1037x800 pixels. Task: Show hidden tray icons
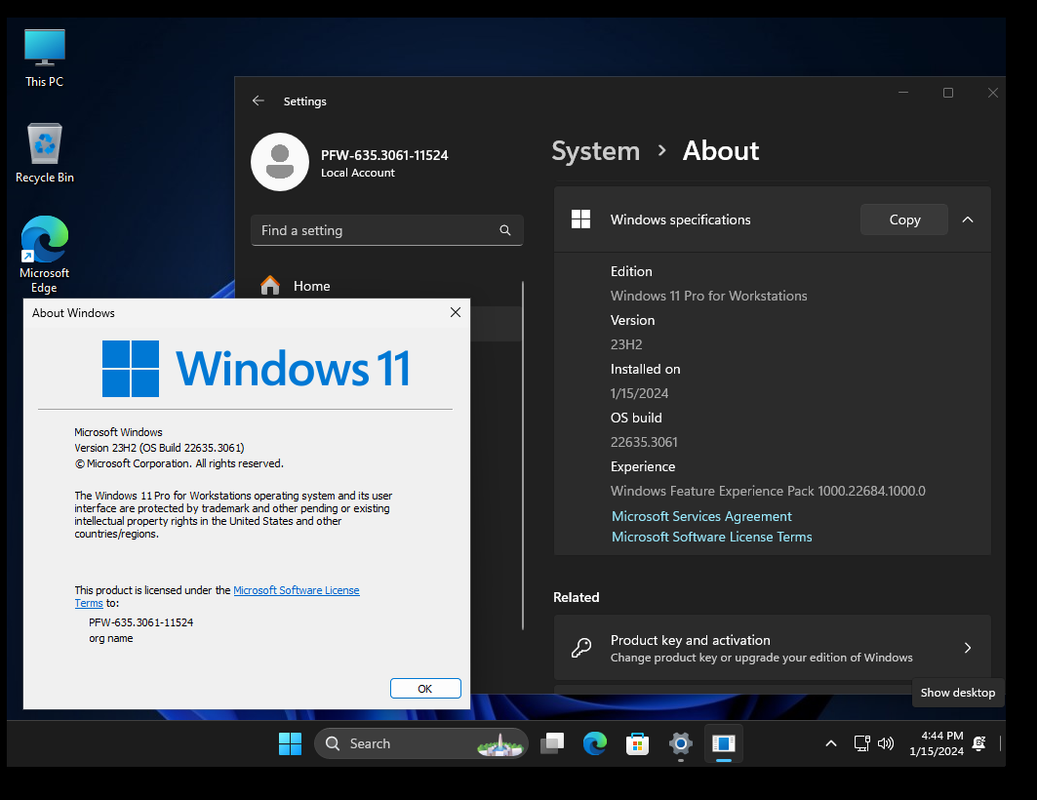(831, 744)
